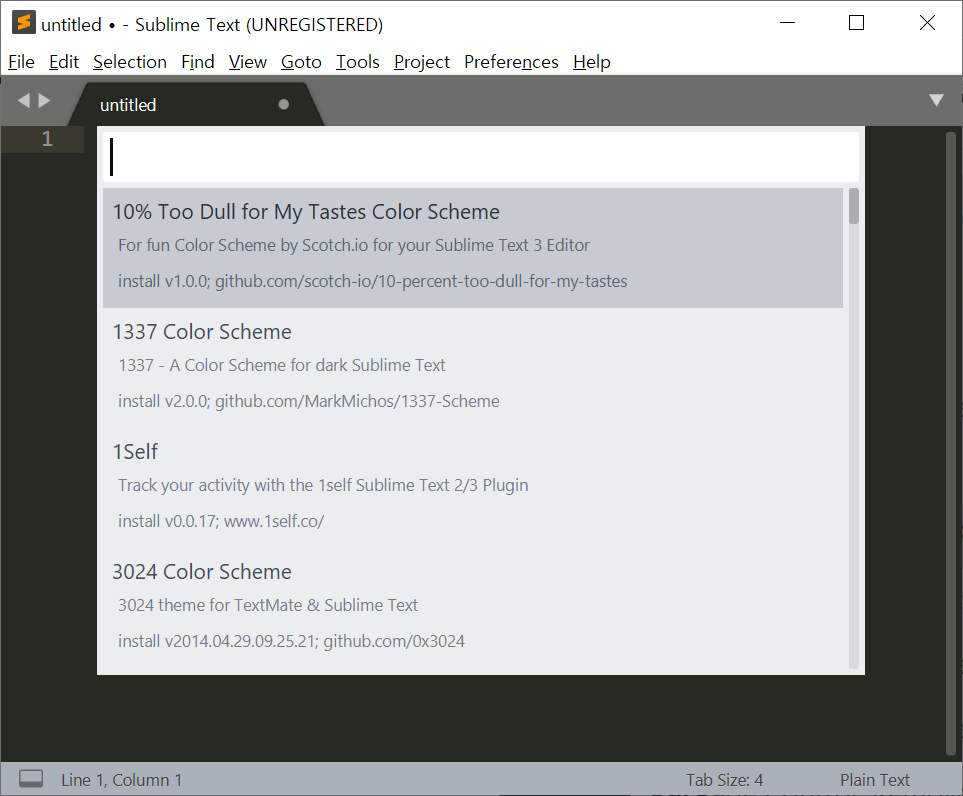The height and width of the screenshot is (796, 963).
Task: Focus the package search input field
Action: tap(480, 157)
